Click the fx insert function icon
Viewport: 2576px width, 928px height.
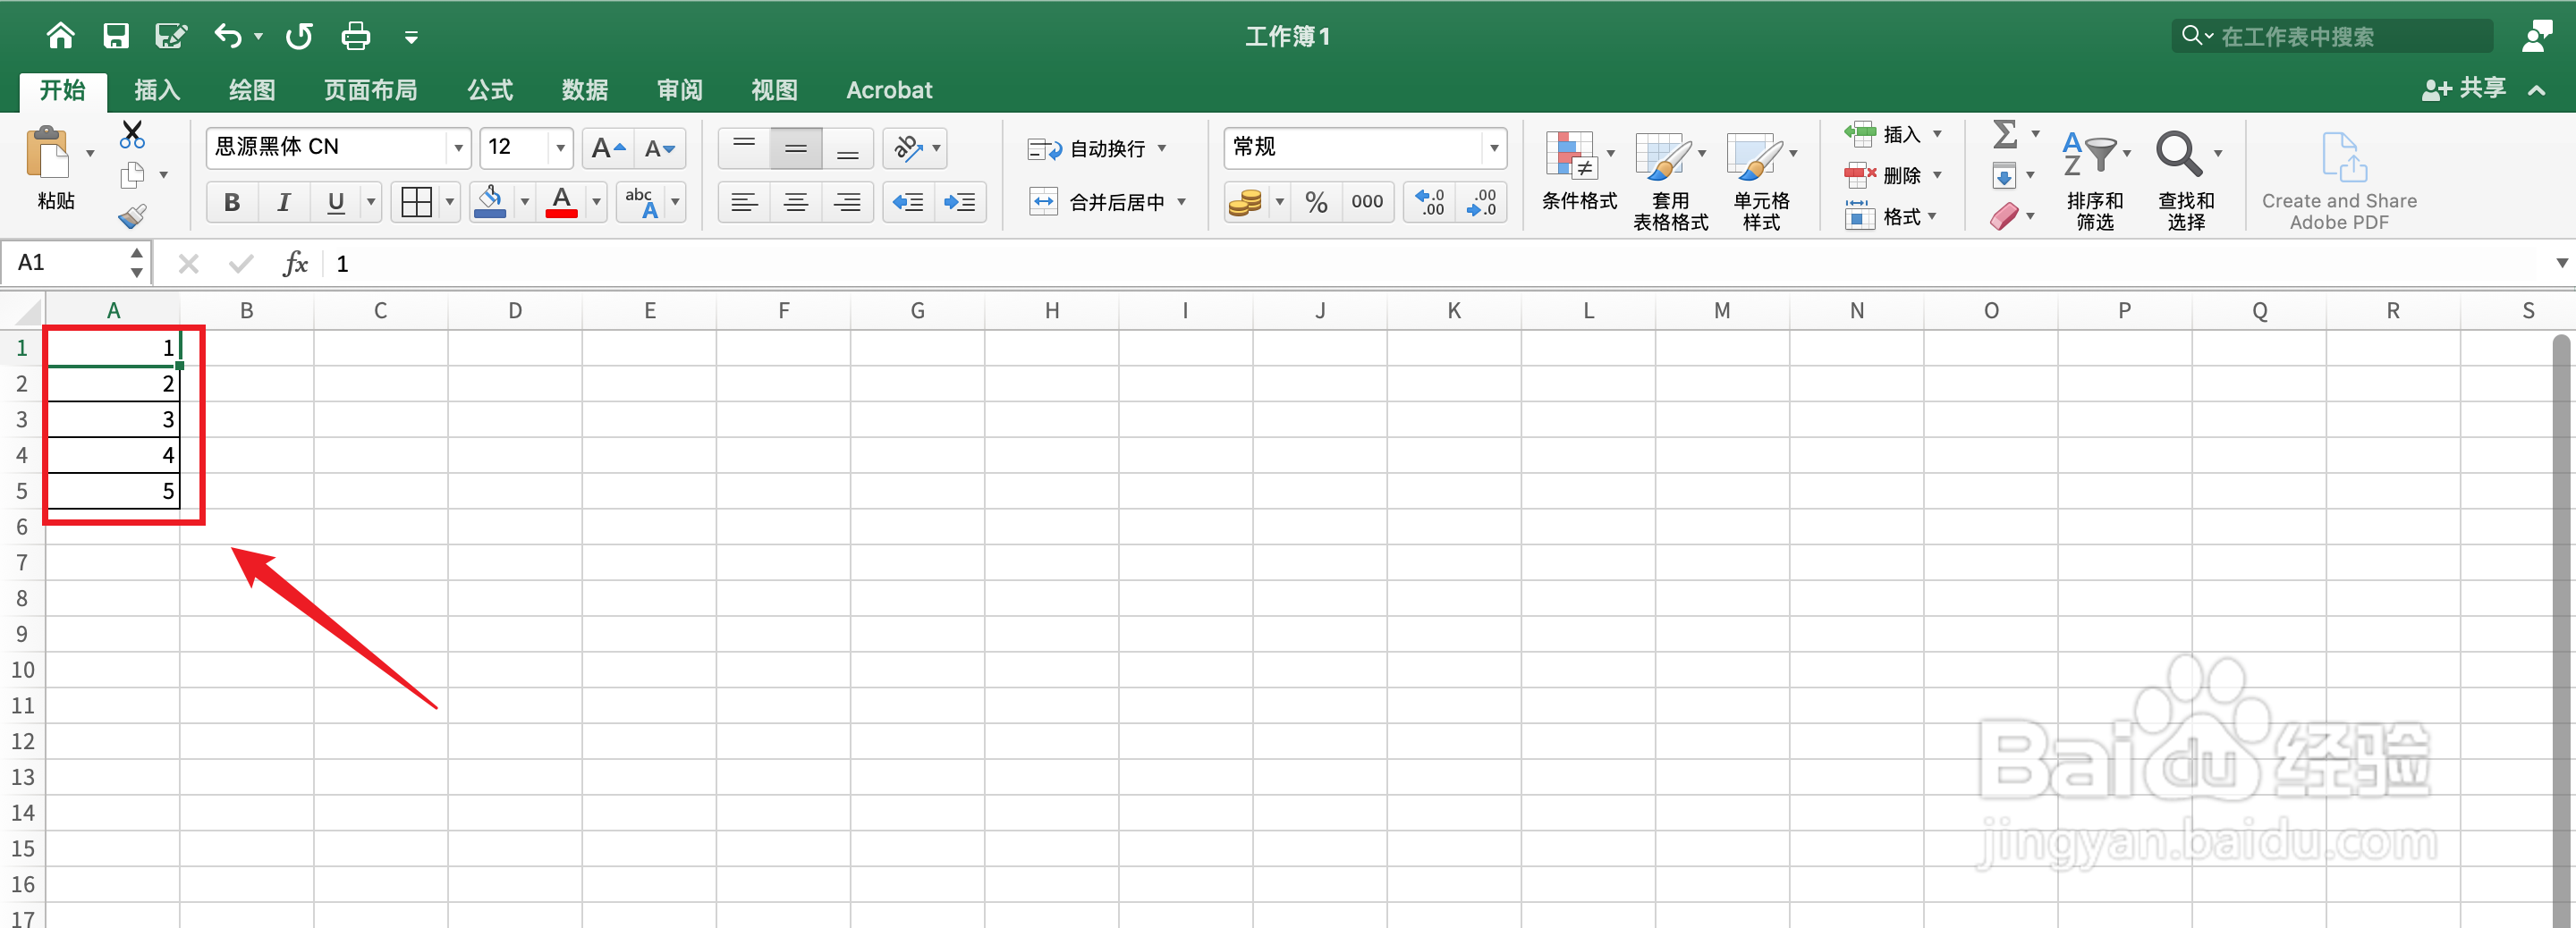(x=295, y=264)
